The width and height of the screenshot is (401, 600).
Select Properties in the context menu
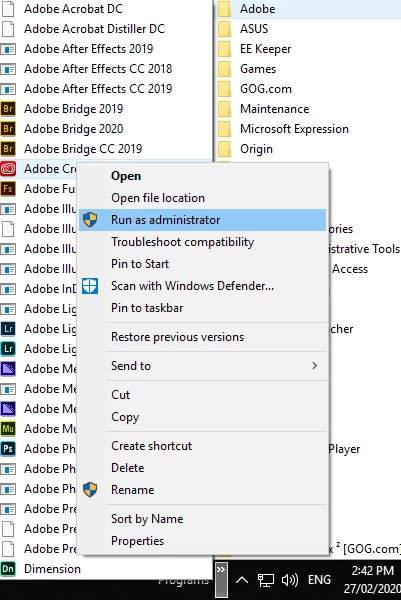(137, 541)
